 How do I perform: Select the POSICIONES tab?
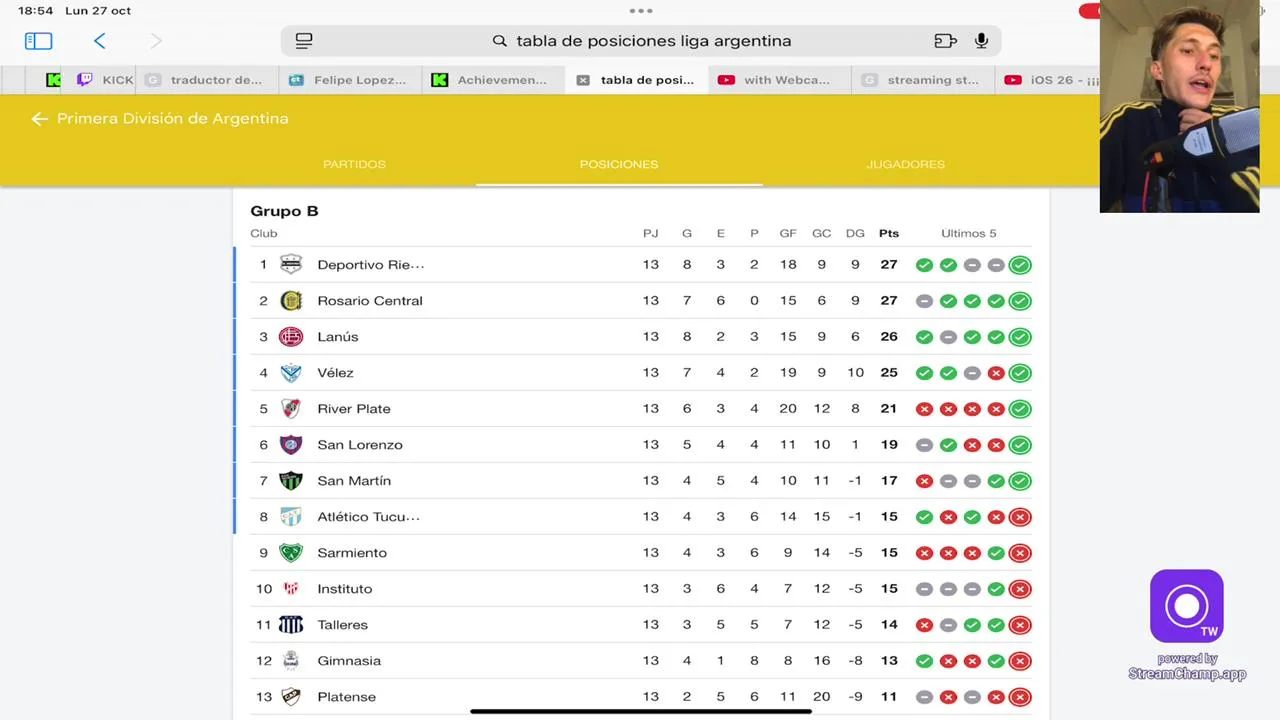point(619,164)
